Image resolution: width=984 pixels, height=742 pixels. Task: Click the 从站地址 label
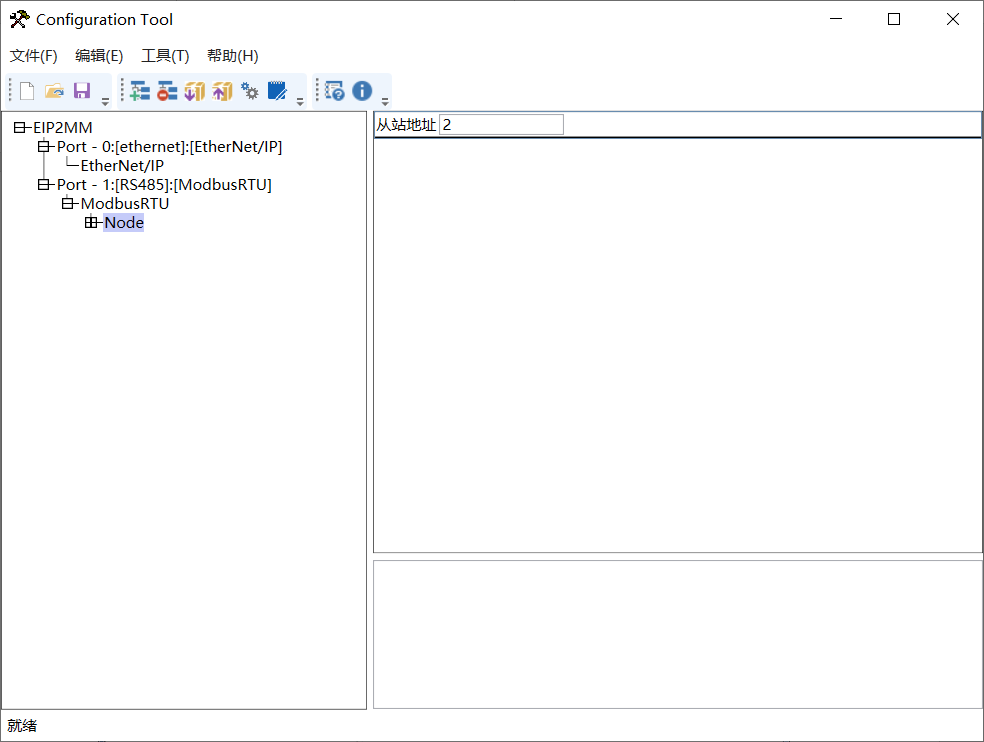(406, 125)
